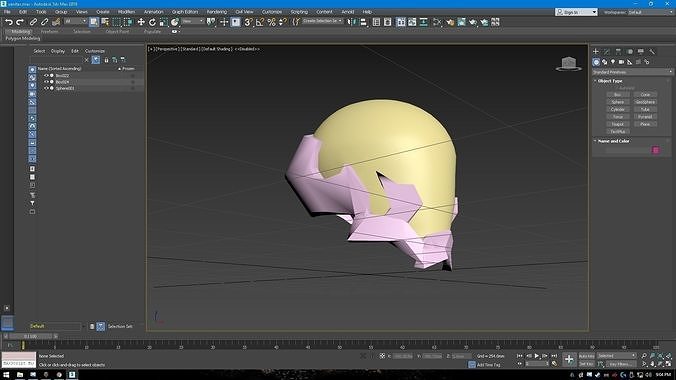Toggle visibility eye of second Box object
The height and width of the screenshot is (380, 676).
(46, 82)
